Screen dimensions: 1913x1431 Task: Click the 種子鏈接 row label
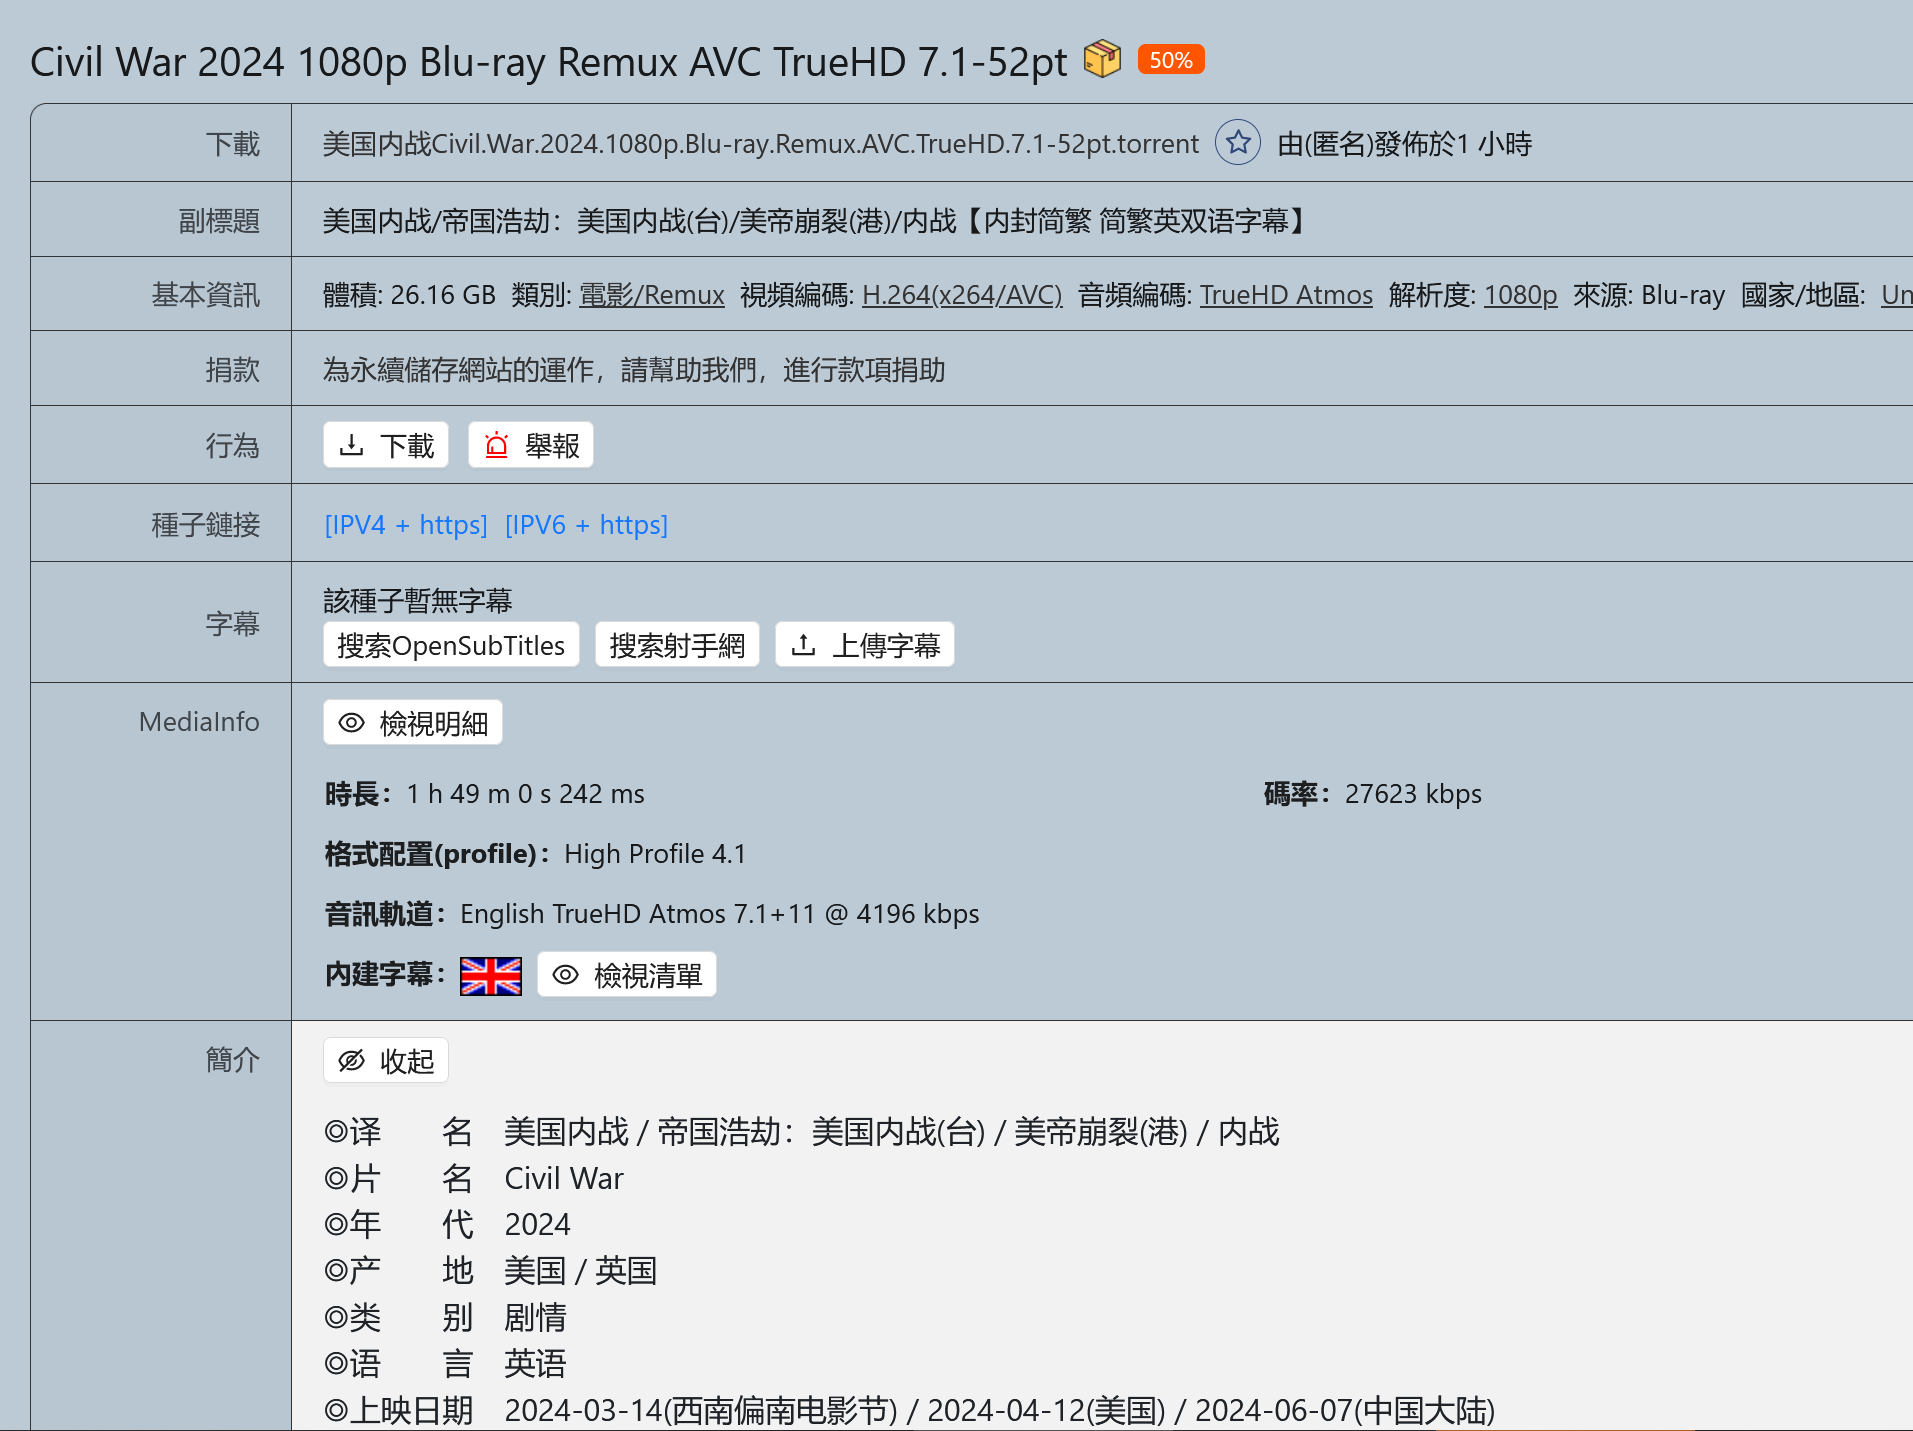(x=206, y=525)
